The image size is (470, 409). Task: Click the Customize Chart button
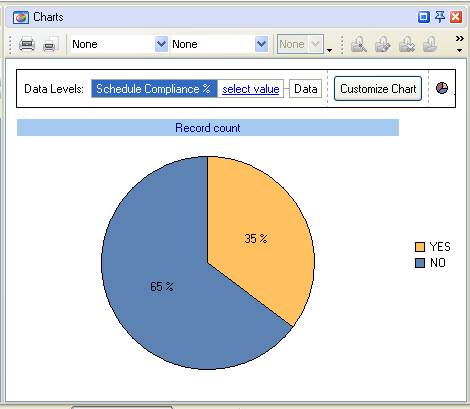pyautogui.click(x=378, y=89)
